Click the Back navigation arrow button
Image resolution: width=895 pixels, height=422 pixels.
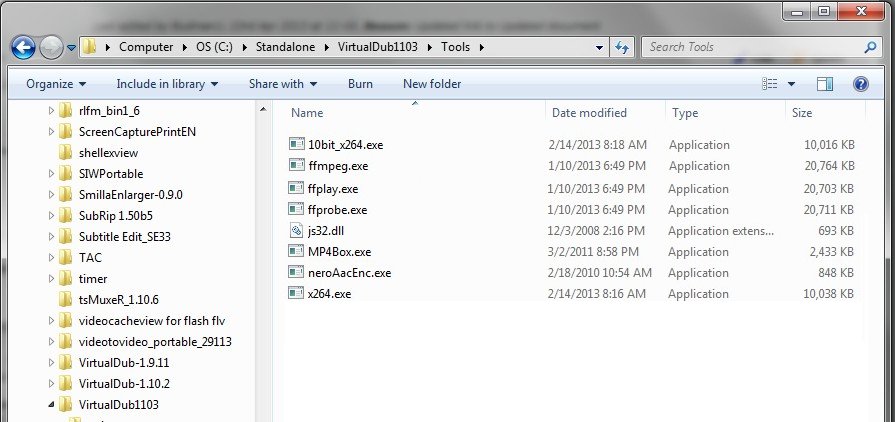pyautogui.click(x=23, y=48)
